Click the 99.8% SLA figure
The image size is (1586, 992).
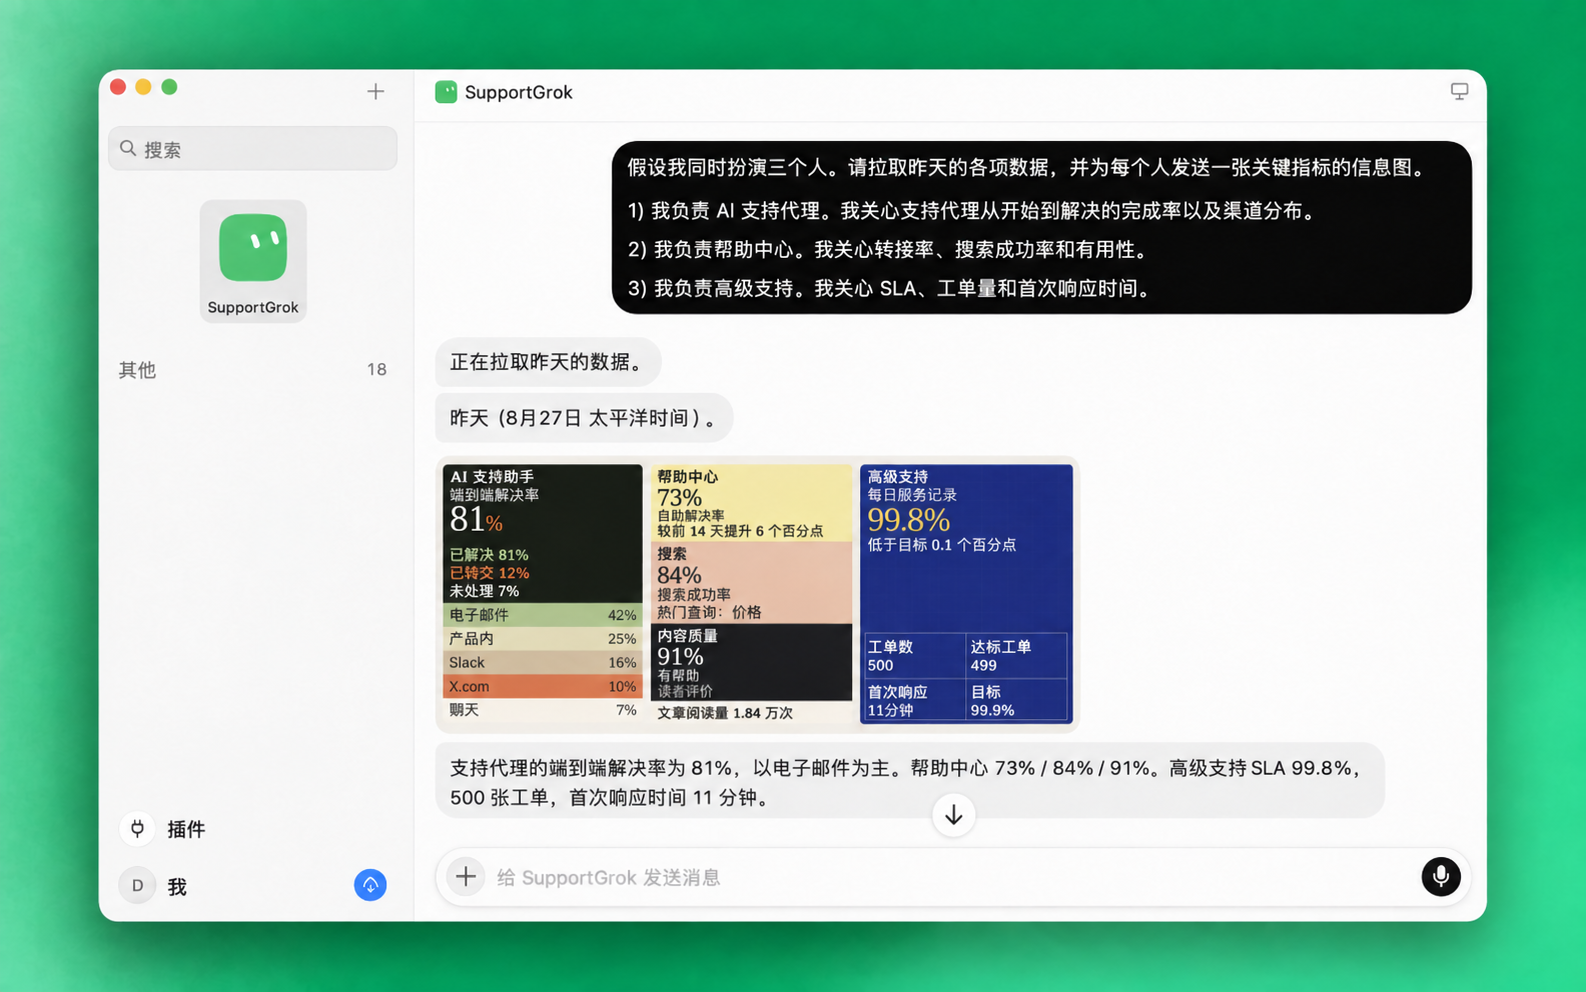click(908, 520)
